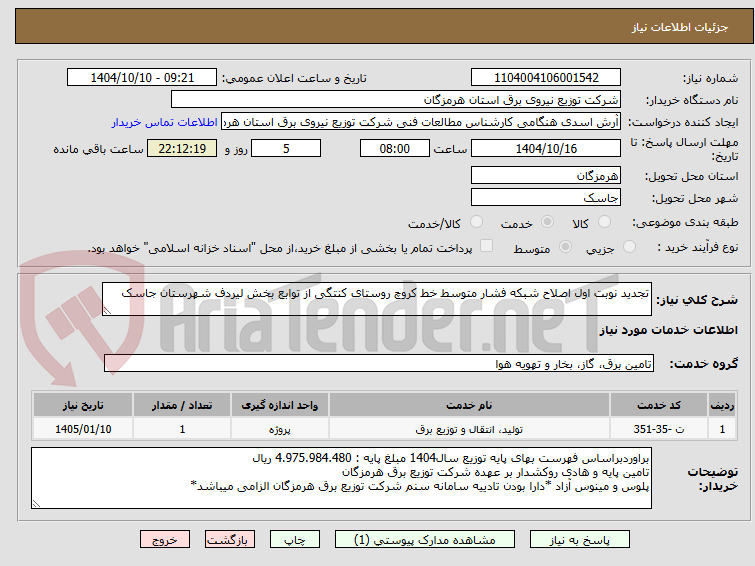Click the ردیف column header
Screen dimensions: 755x566
click(722, 405)
